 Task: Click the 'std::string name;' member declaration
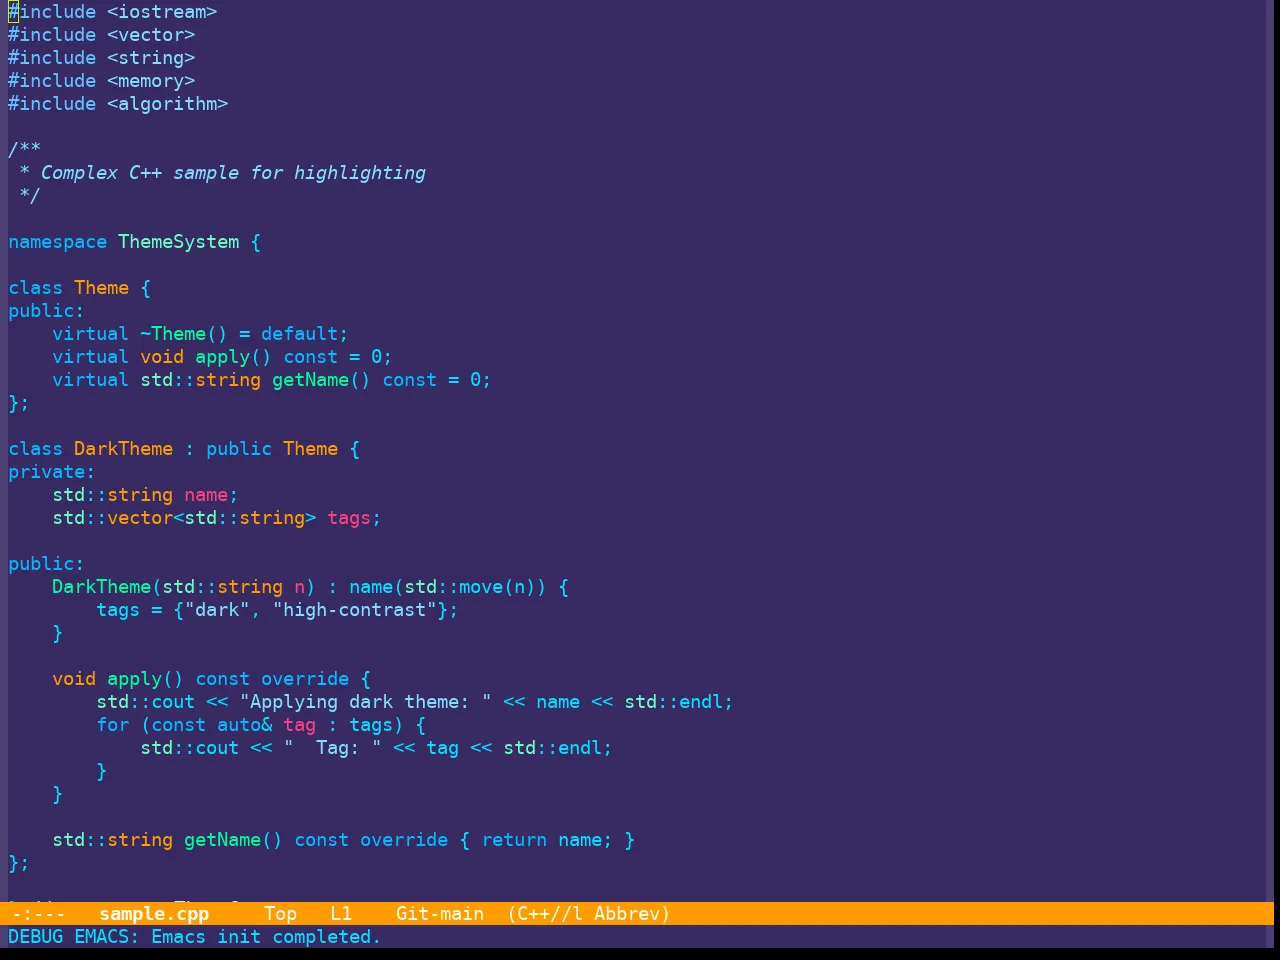click(145, 495)
